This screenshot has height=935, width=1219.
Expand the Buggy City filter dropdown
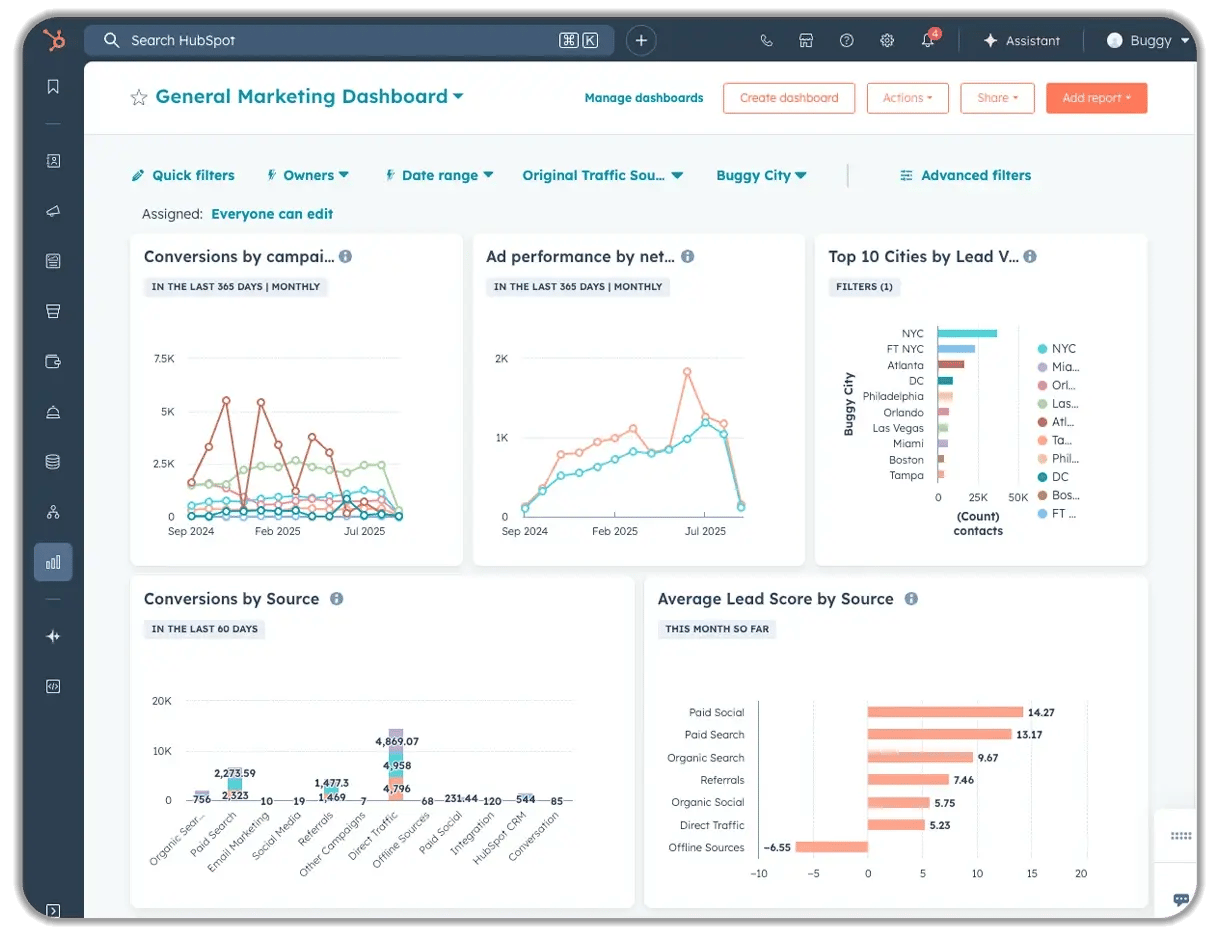click(762, 175)
